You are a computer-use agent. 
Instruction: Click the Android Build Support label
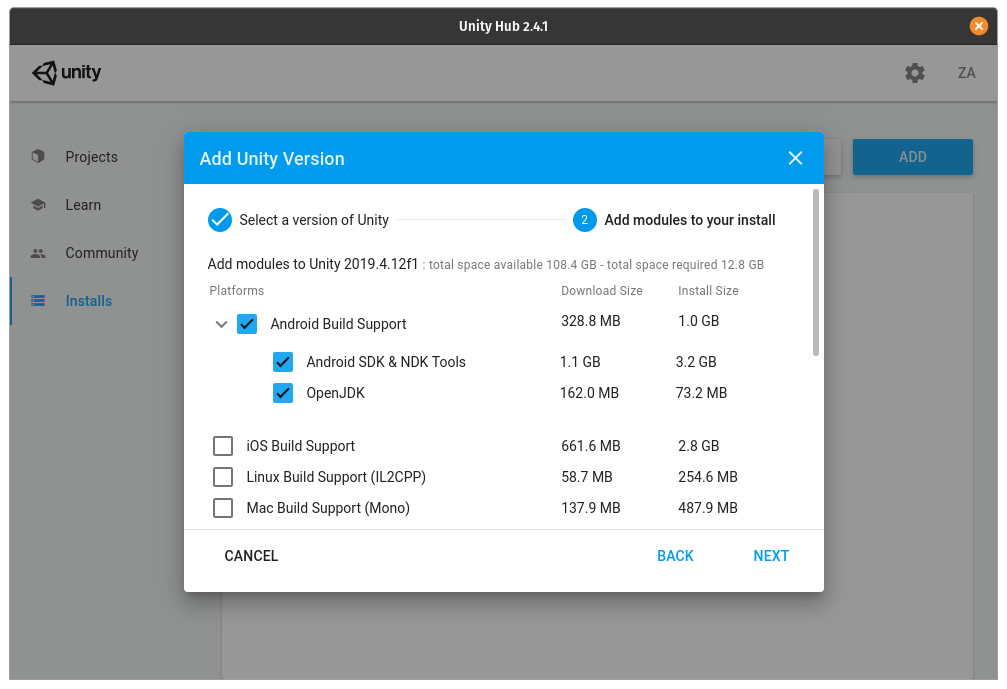pyautogui.click(x=338, y=324)
